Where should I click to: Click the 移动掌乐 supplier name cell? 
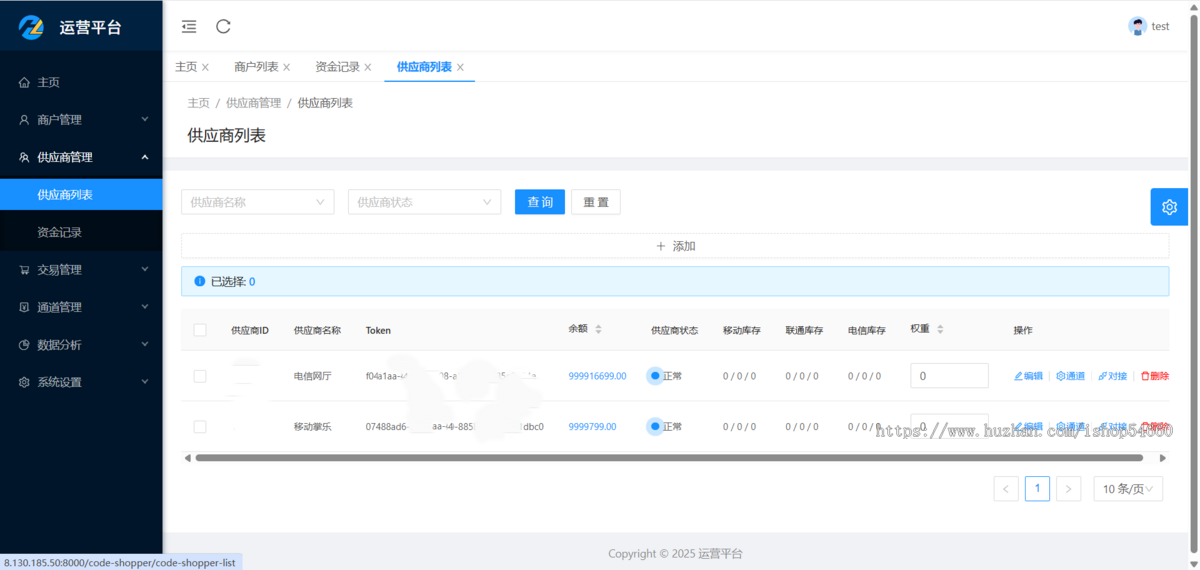click(x=312, y=427)
